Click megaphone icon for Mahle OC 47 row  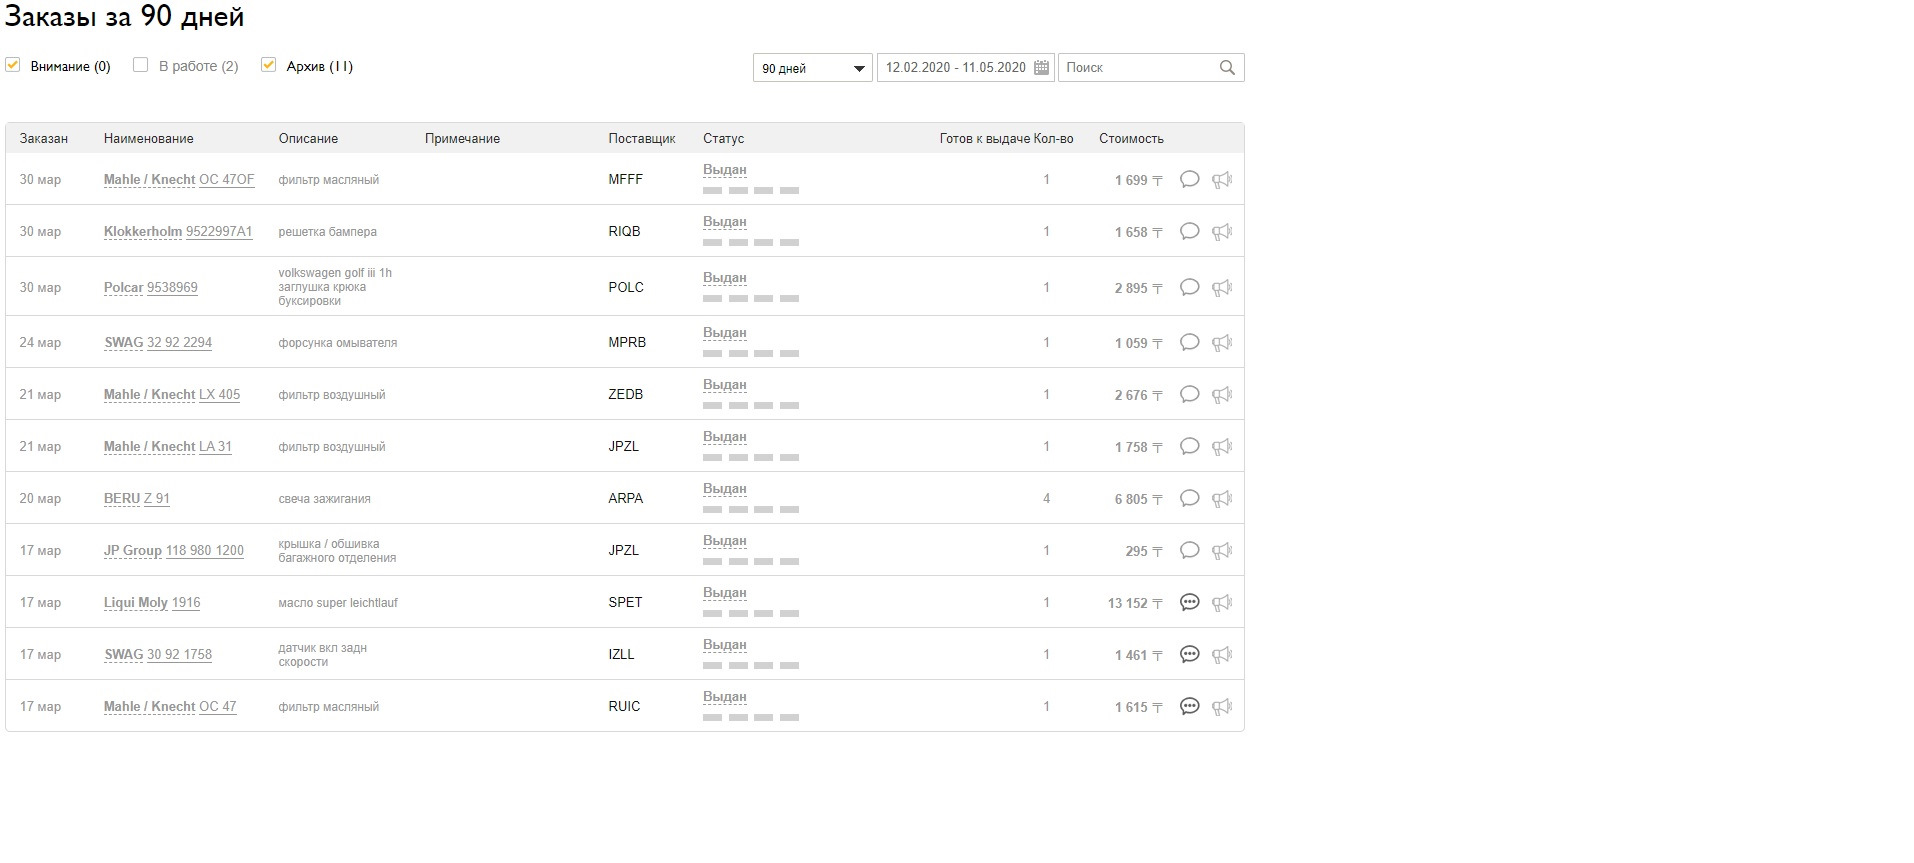pyautogui.click(x=1221, y=707)
